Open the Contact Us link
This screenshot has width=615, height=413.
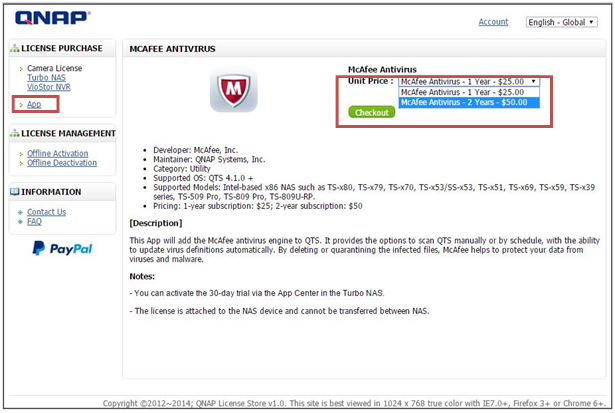(46, 212)
